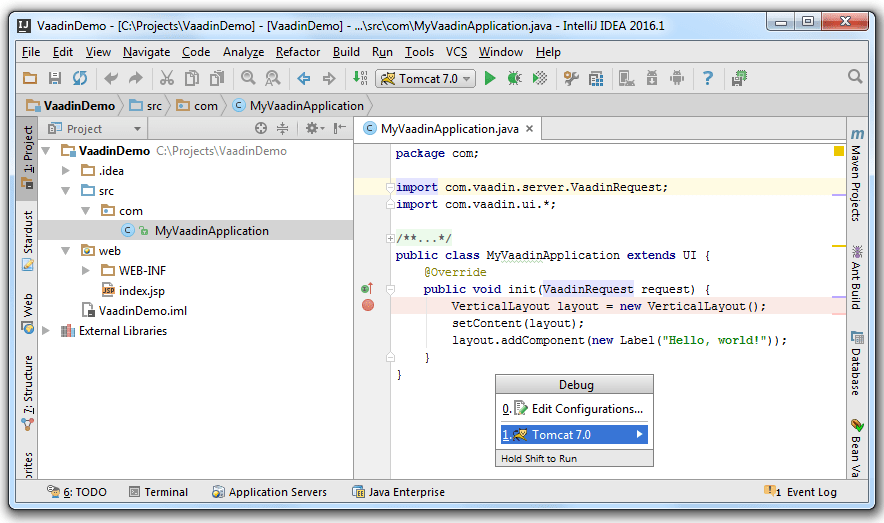Toggle the breakpoint on the VerticalLayout line
Screen dimensions: 884x523
click(367, 306)
